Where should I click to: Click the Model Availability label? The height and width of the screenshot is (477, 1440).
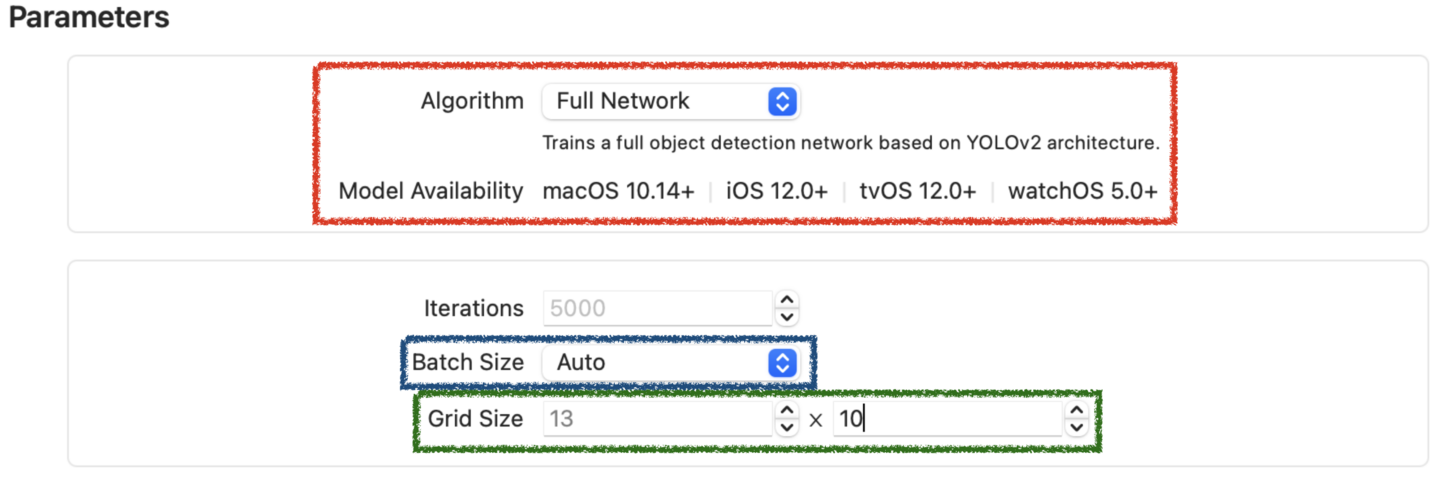tap(431, 191)
